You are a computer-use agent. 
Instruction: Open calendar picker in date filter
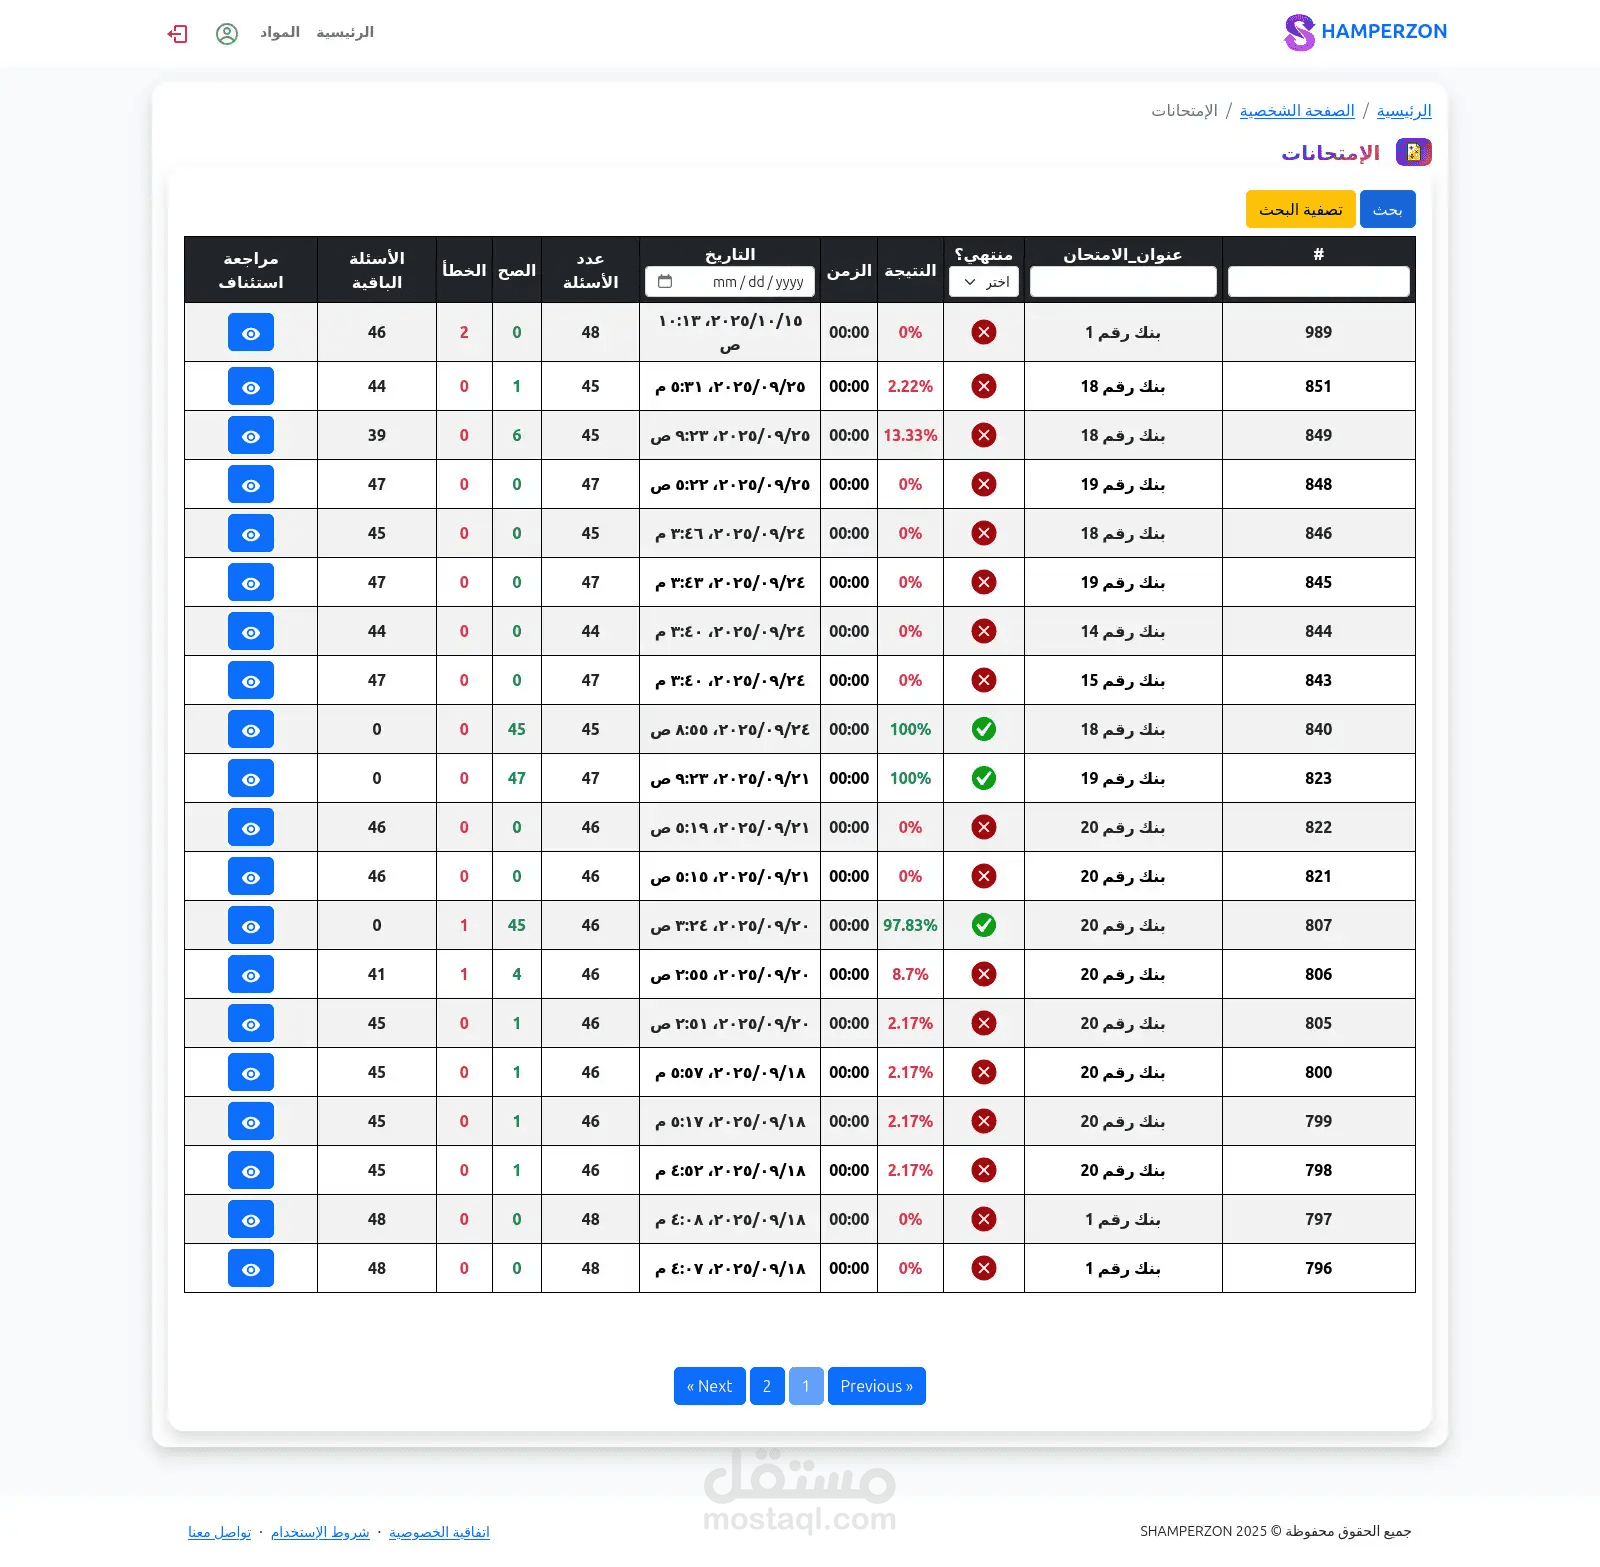[665, 282]
